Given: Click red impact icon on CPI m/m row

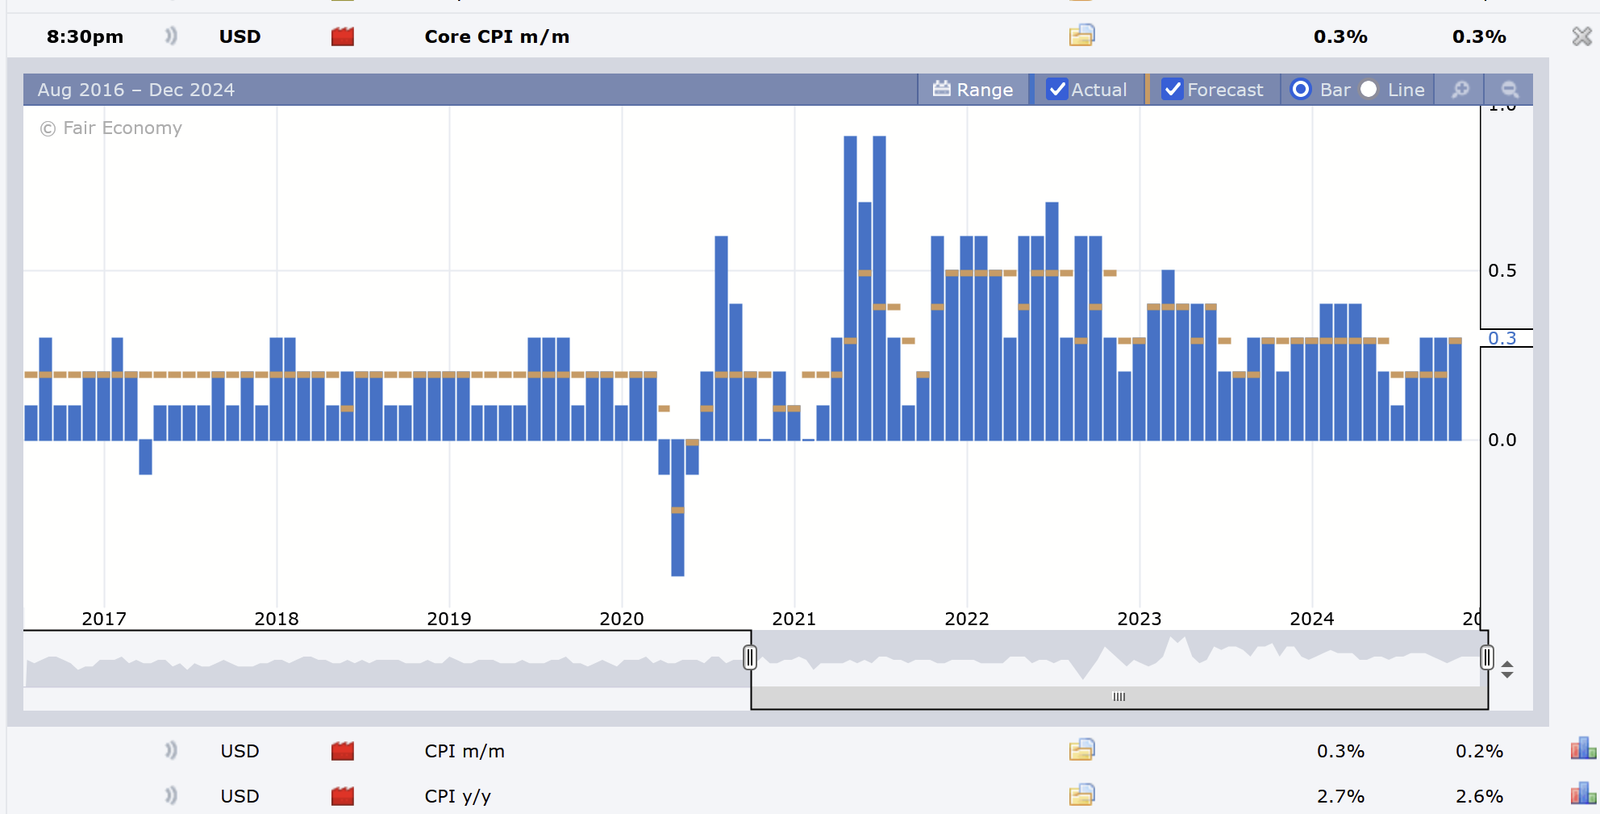Looking at the screenshot, I should [342, 751].
